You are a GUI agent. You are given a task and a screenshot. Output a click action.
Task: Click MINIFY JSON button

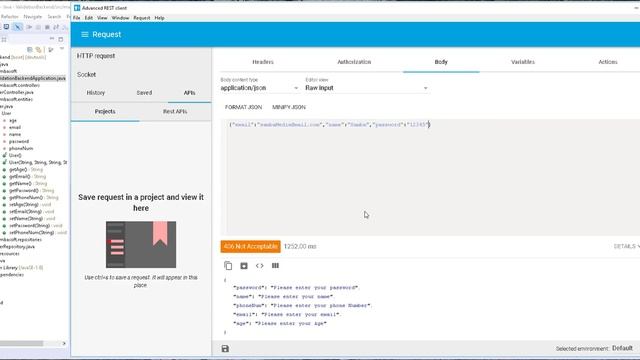[289, 107]
